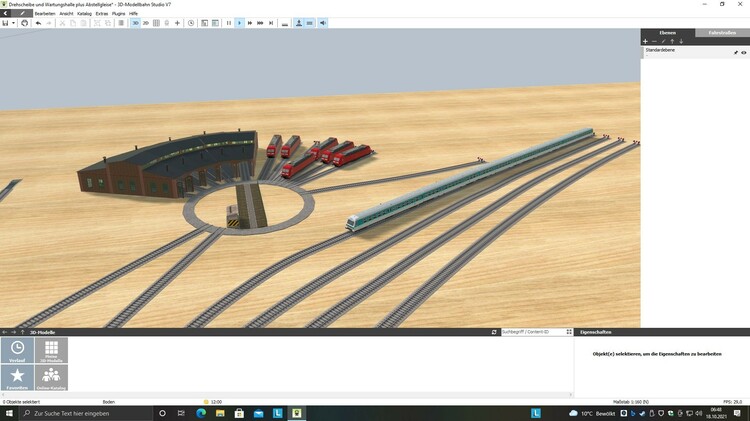
Task: Select the Standardebene layer row
Action: (695, 52)
